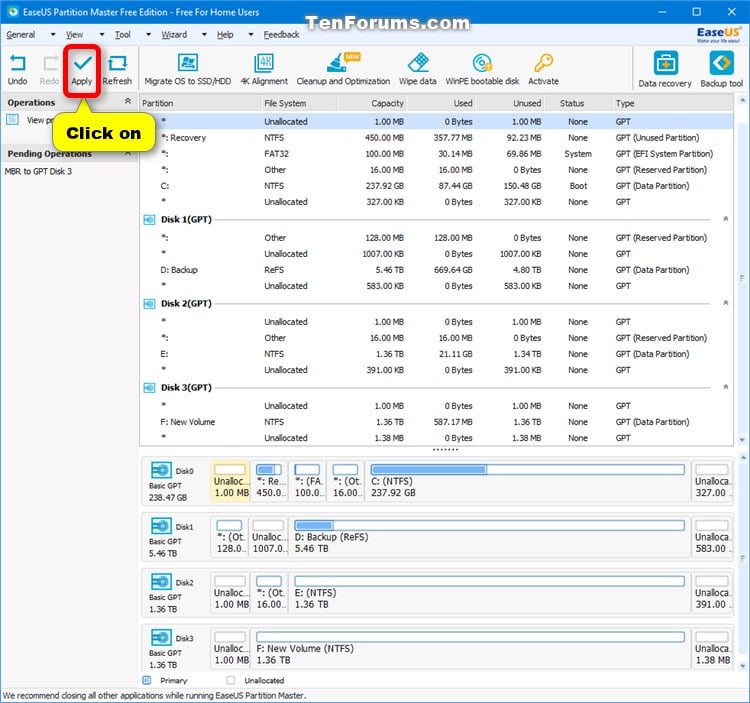Select 450.0 Recovery block on Disk0
This screenshot has width=750, height=703.
[269, 481]
